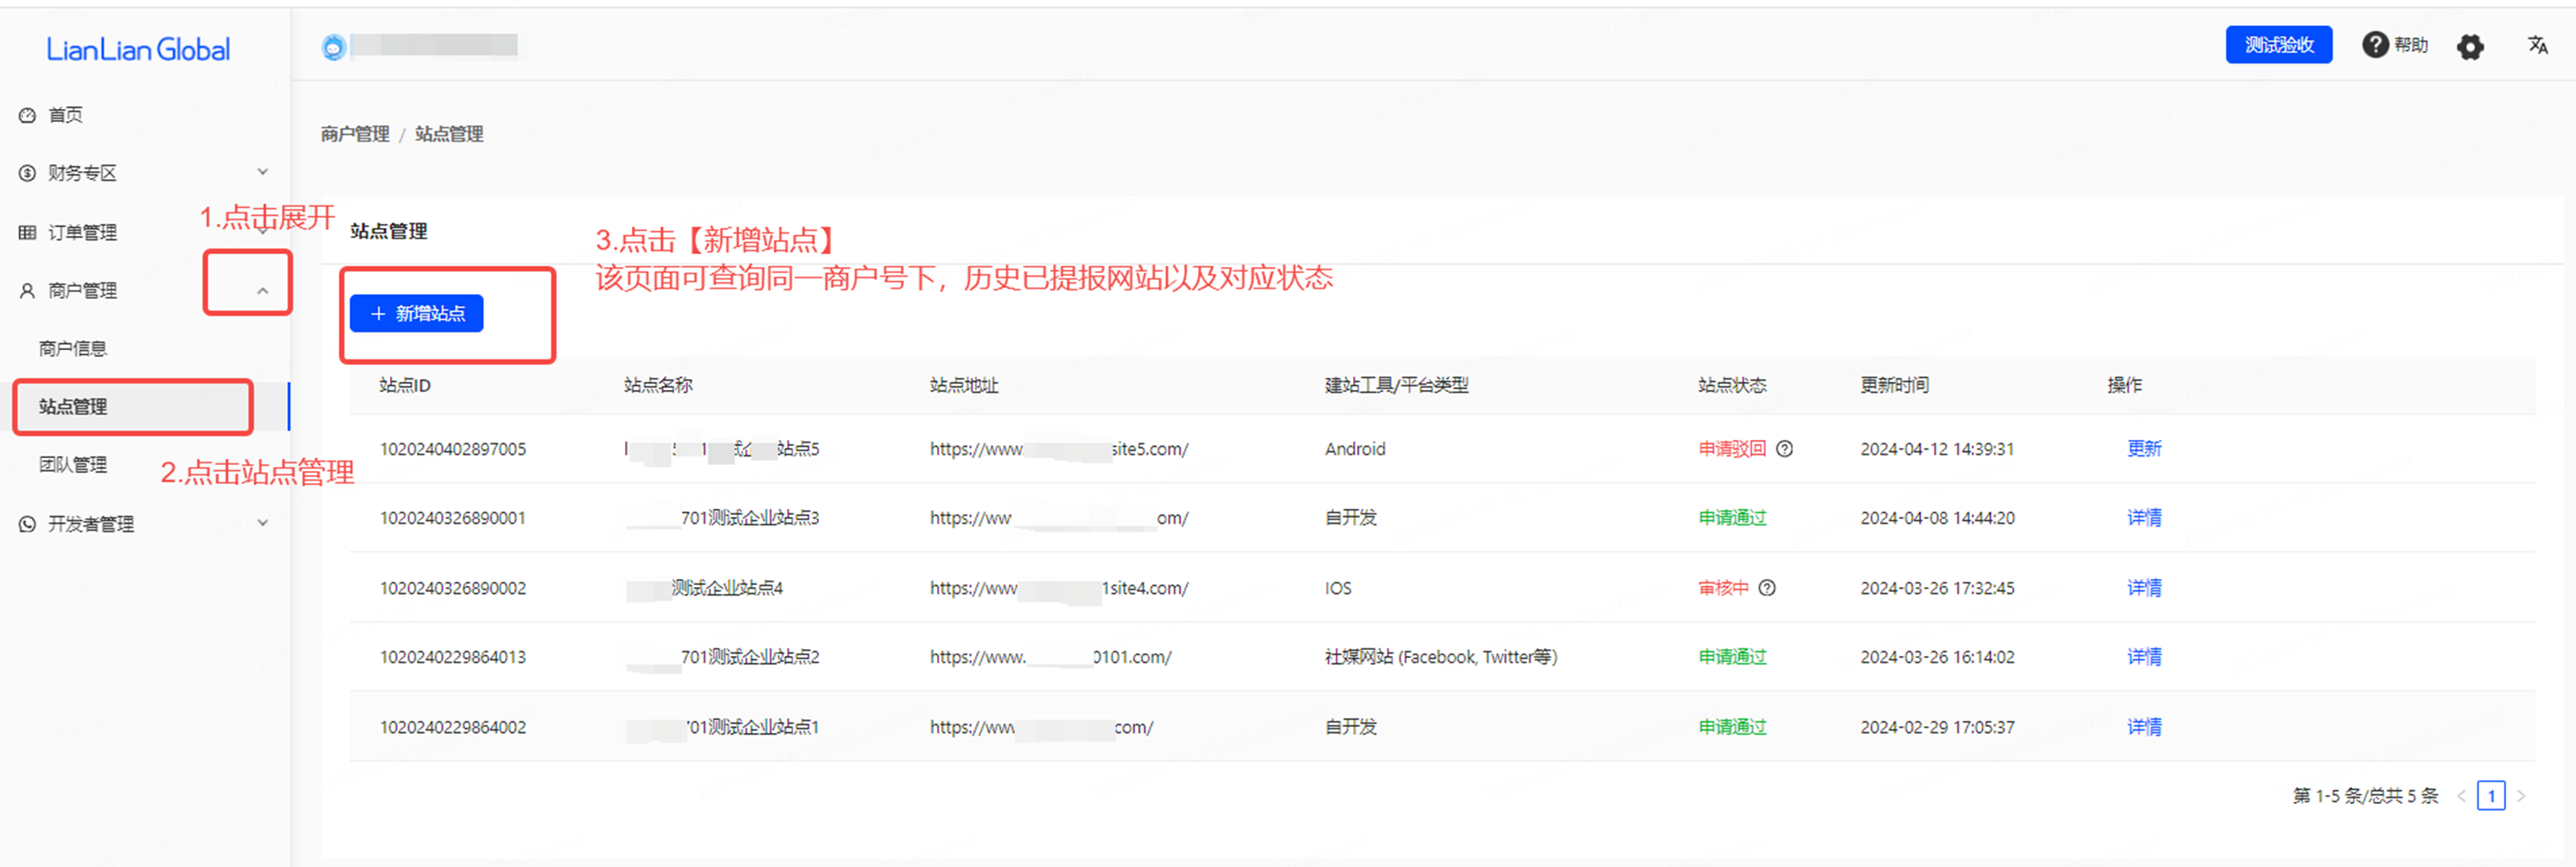Click the 站点状态 column header

tap(1732, 385)
